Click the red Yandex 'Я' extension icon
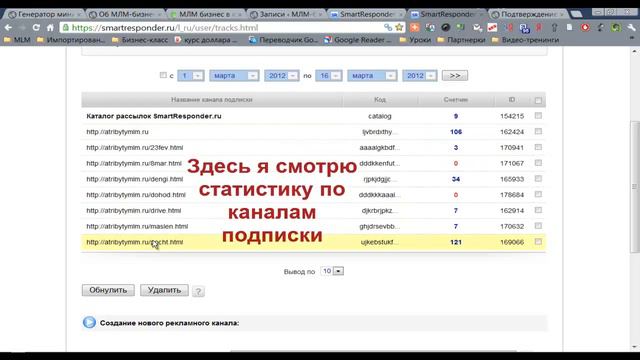 [x=539, y=27]
